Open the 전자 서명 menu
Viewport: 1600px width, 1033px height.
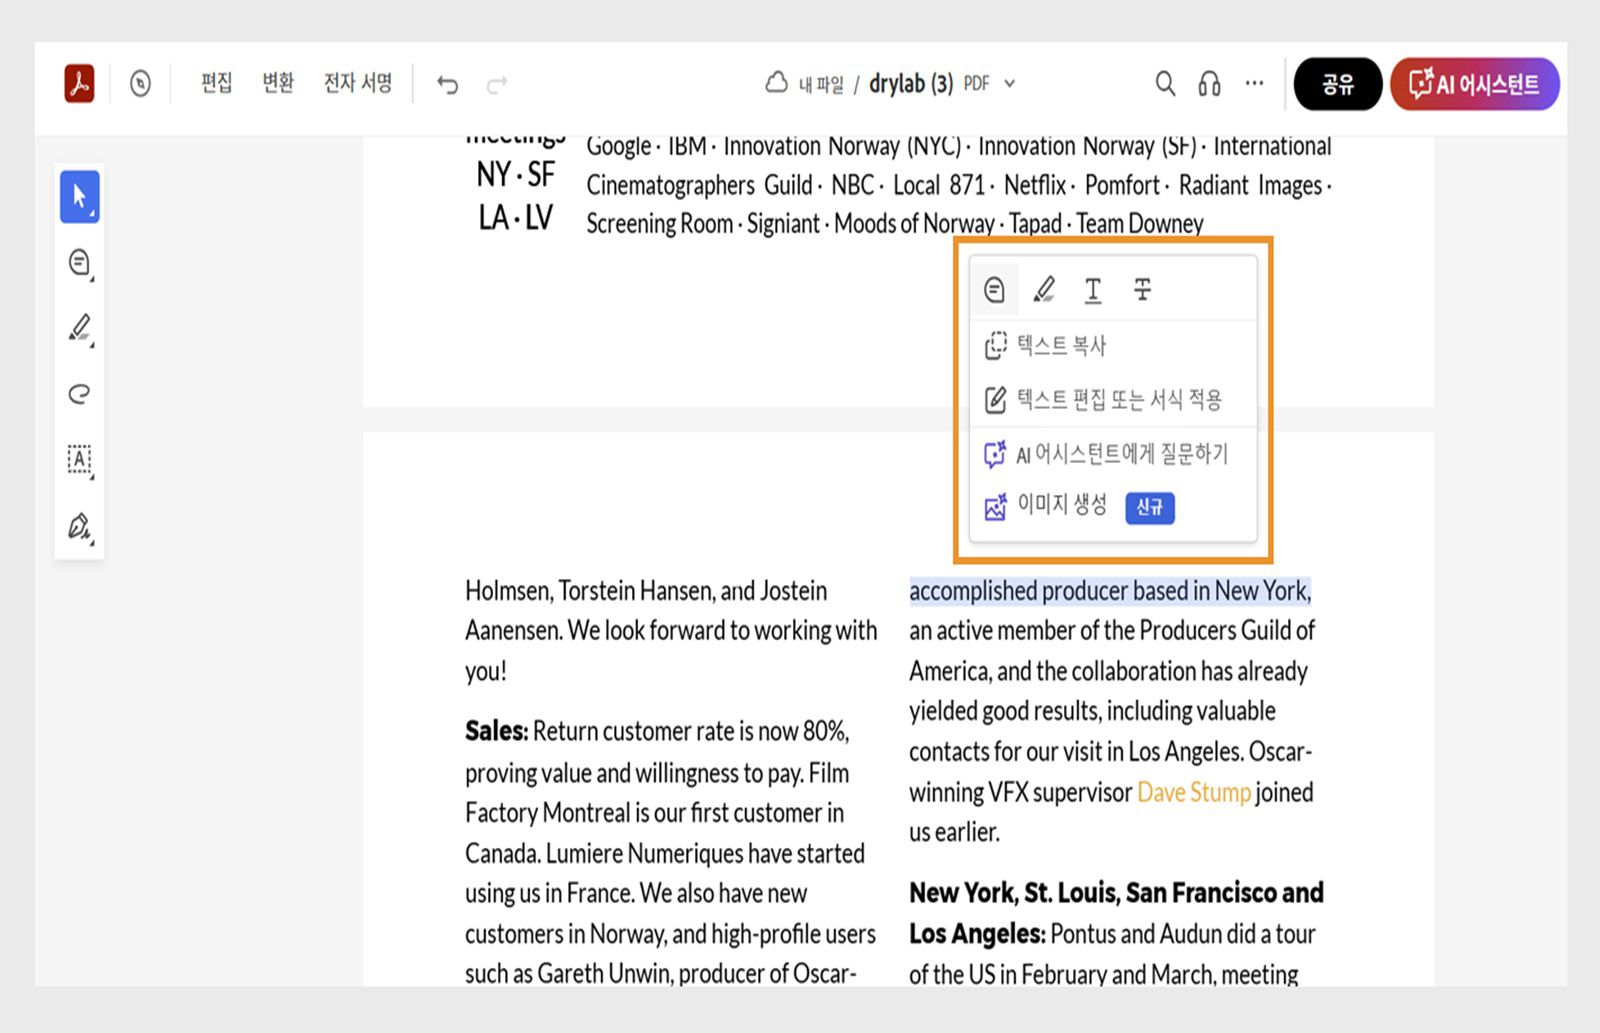(x=357, y=83)
